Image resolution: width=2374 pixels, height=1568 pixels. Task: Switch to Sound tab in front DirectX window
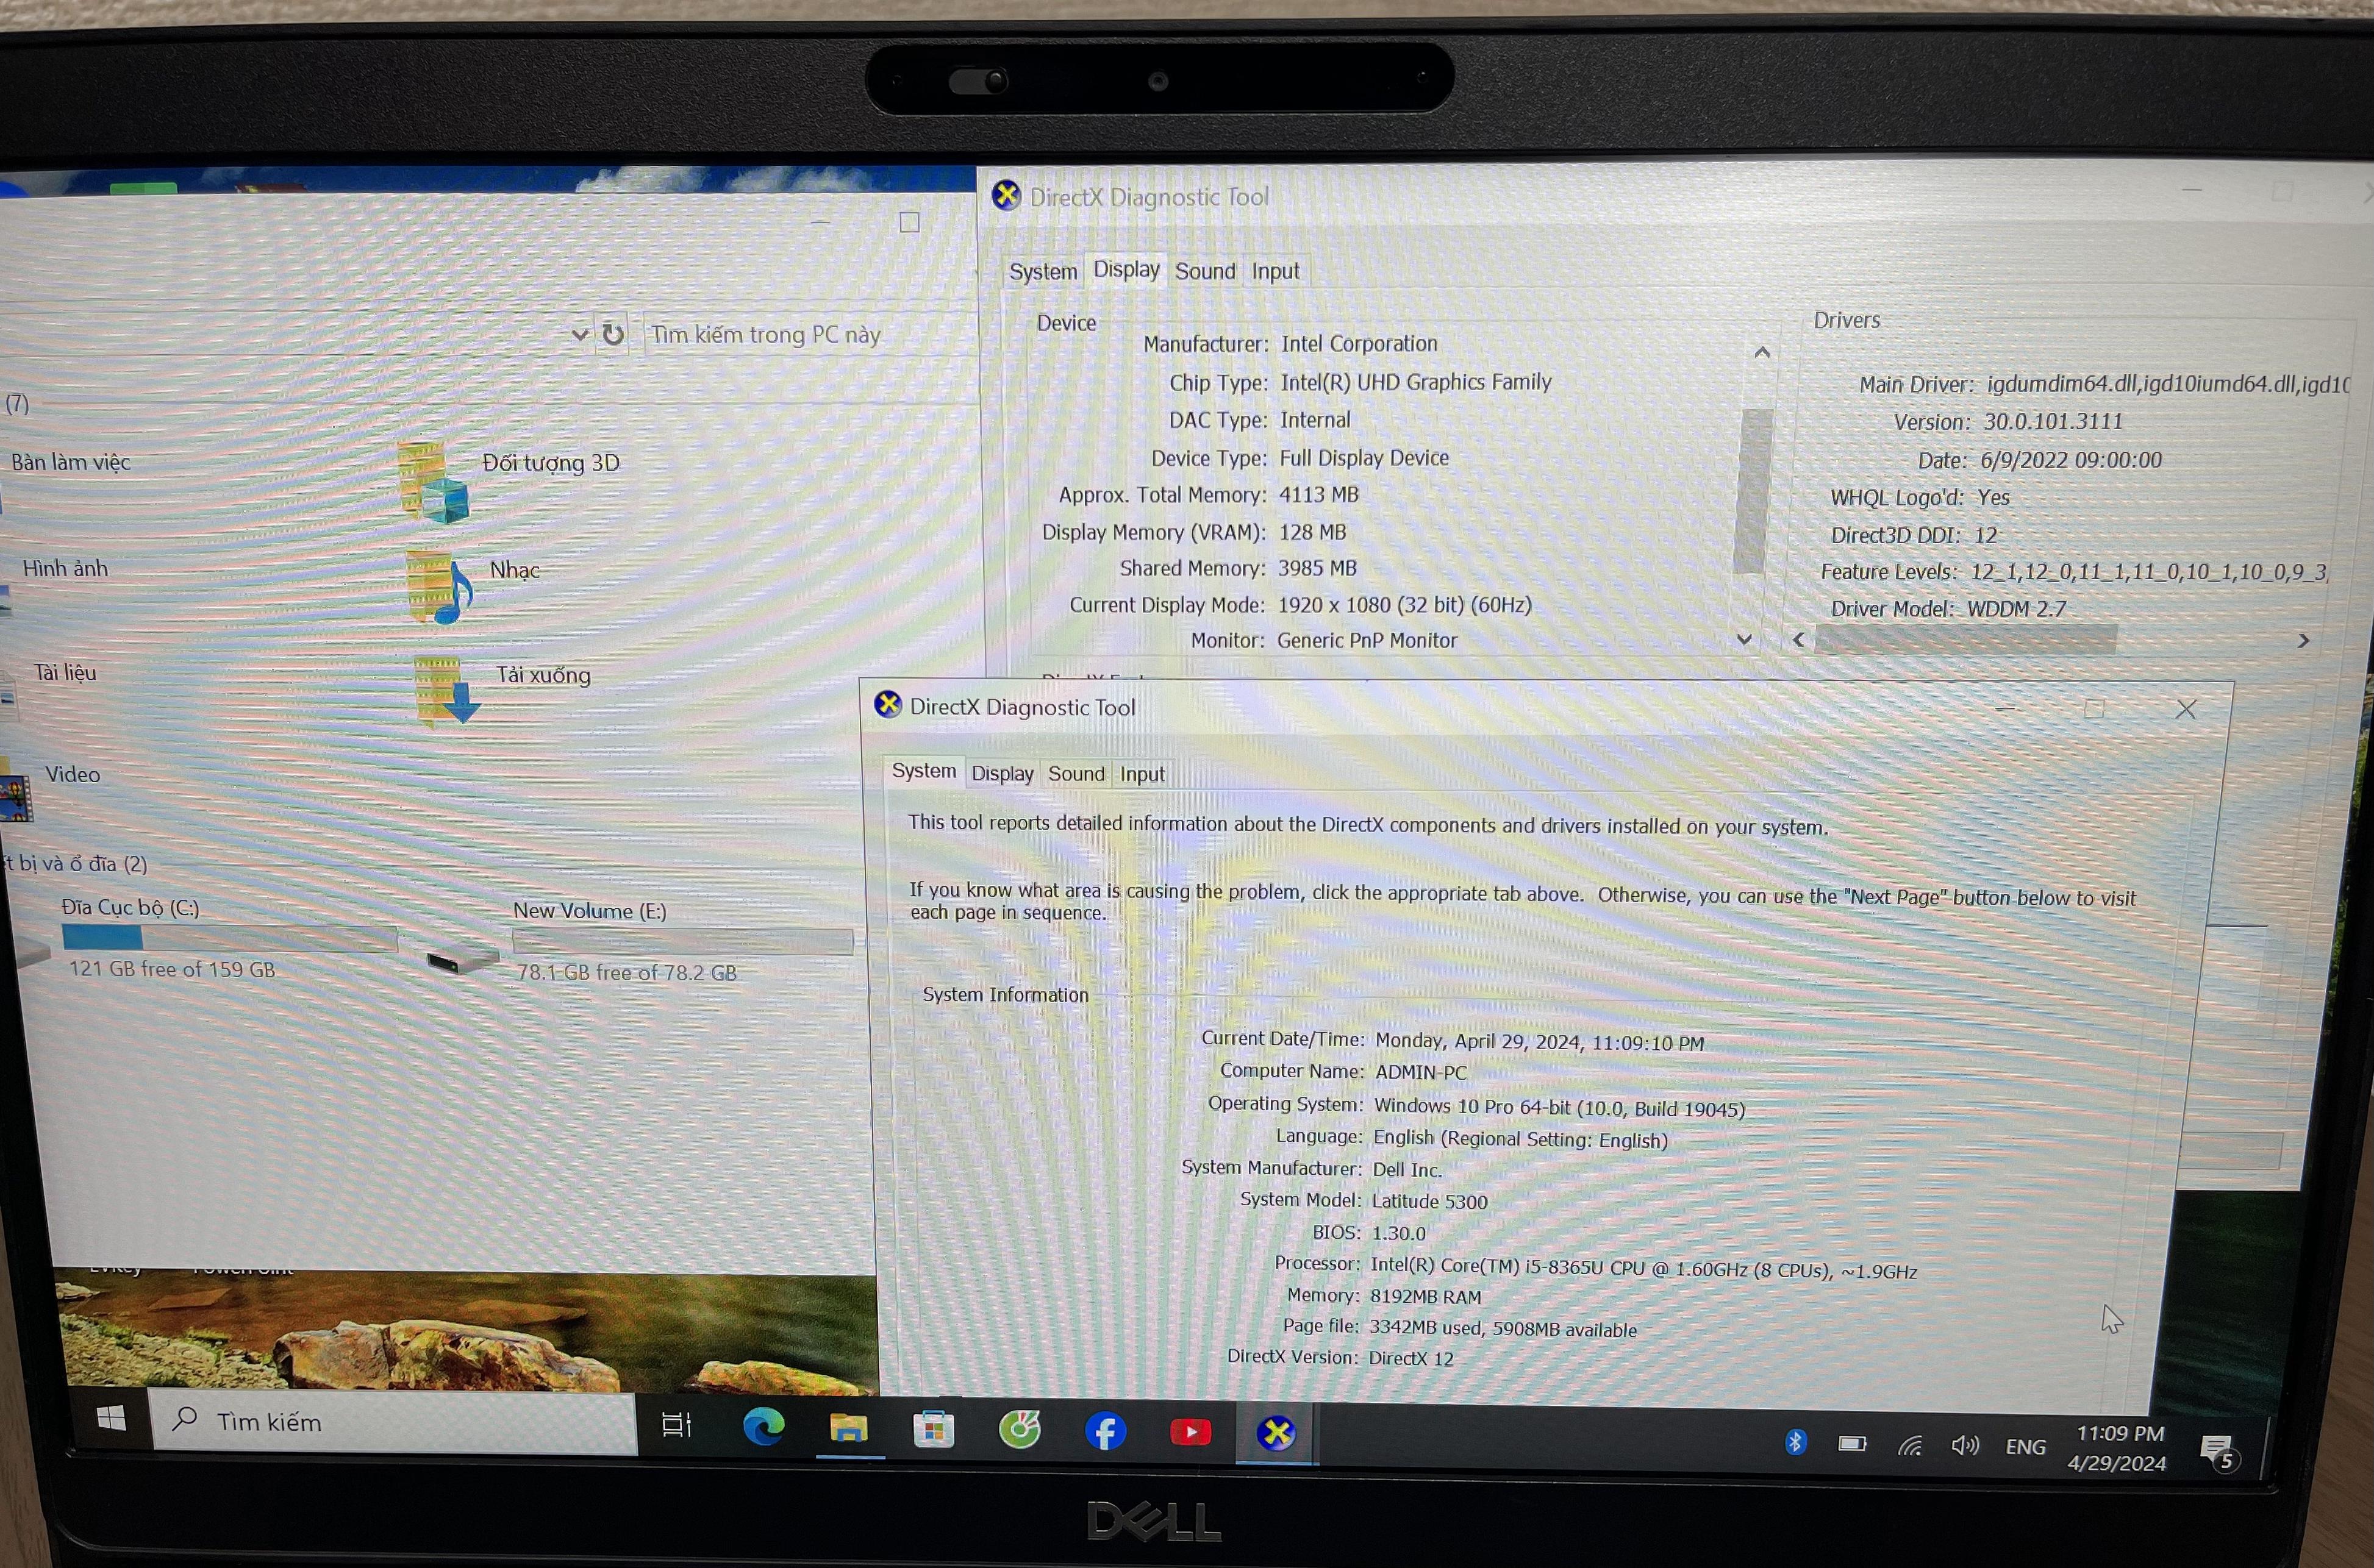coord(1076,773)
